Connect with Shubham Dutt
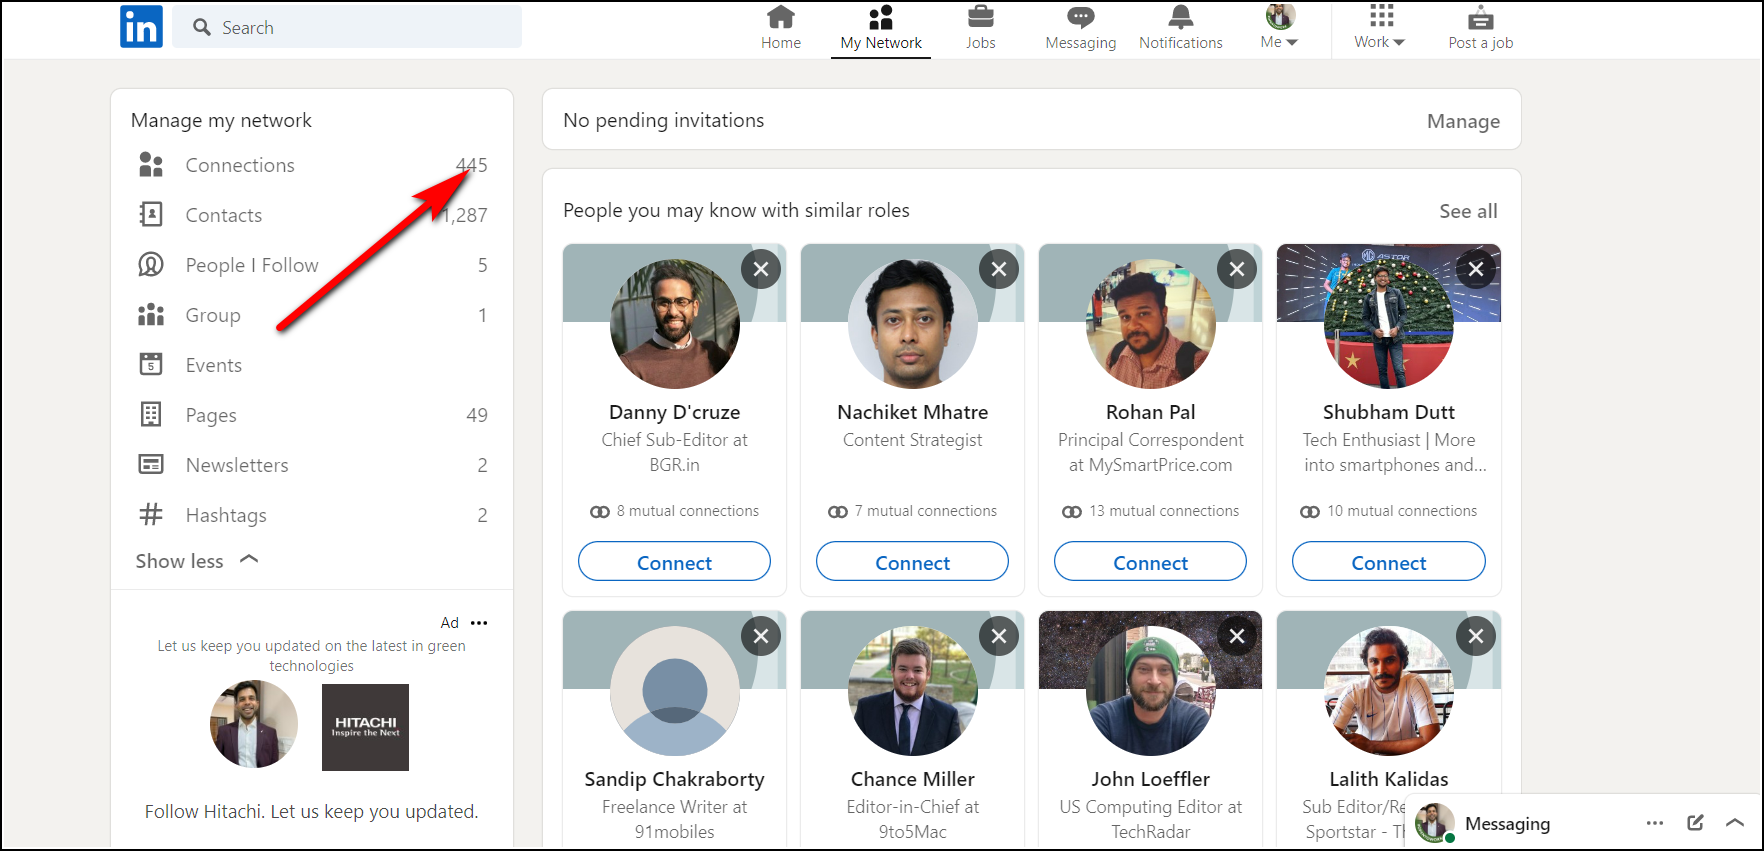This screenshot has height=851, width=1764. [1389, 562]
